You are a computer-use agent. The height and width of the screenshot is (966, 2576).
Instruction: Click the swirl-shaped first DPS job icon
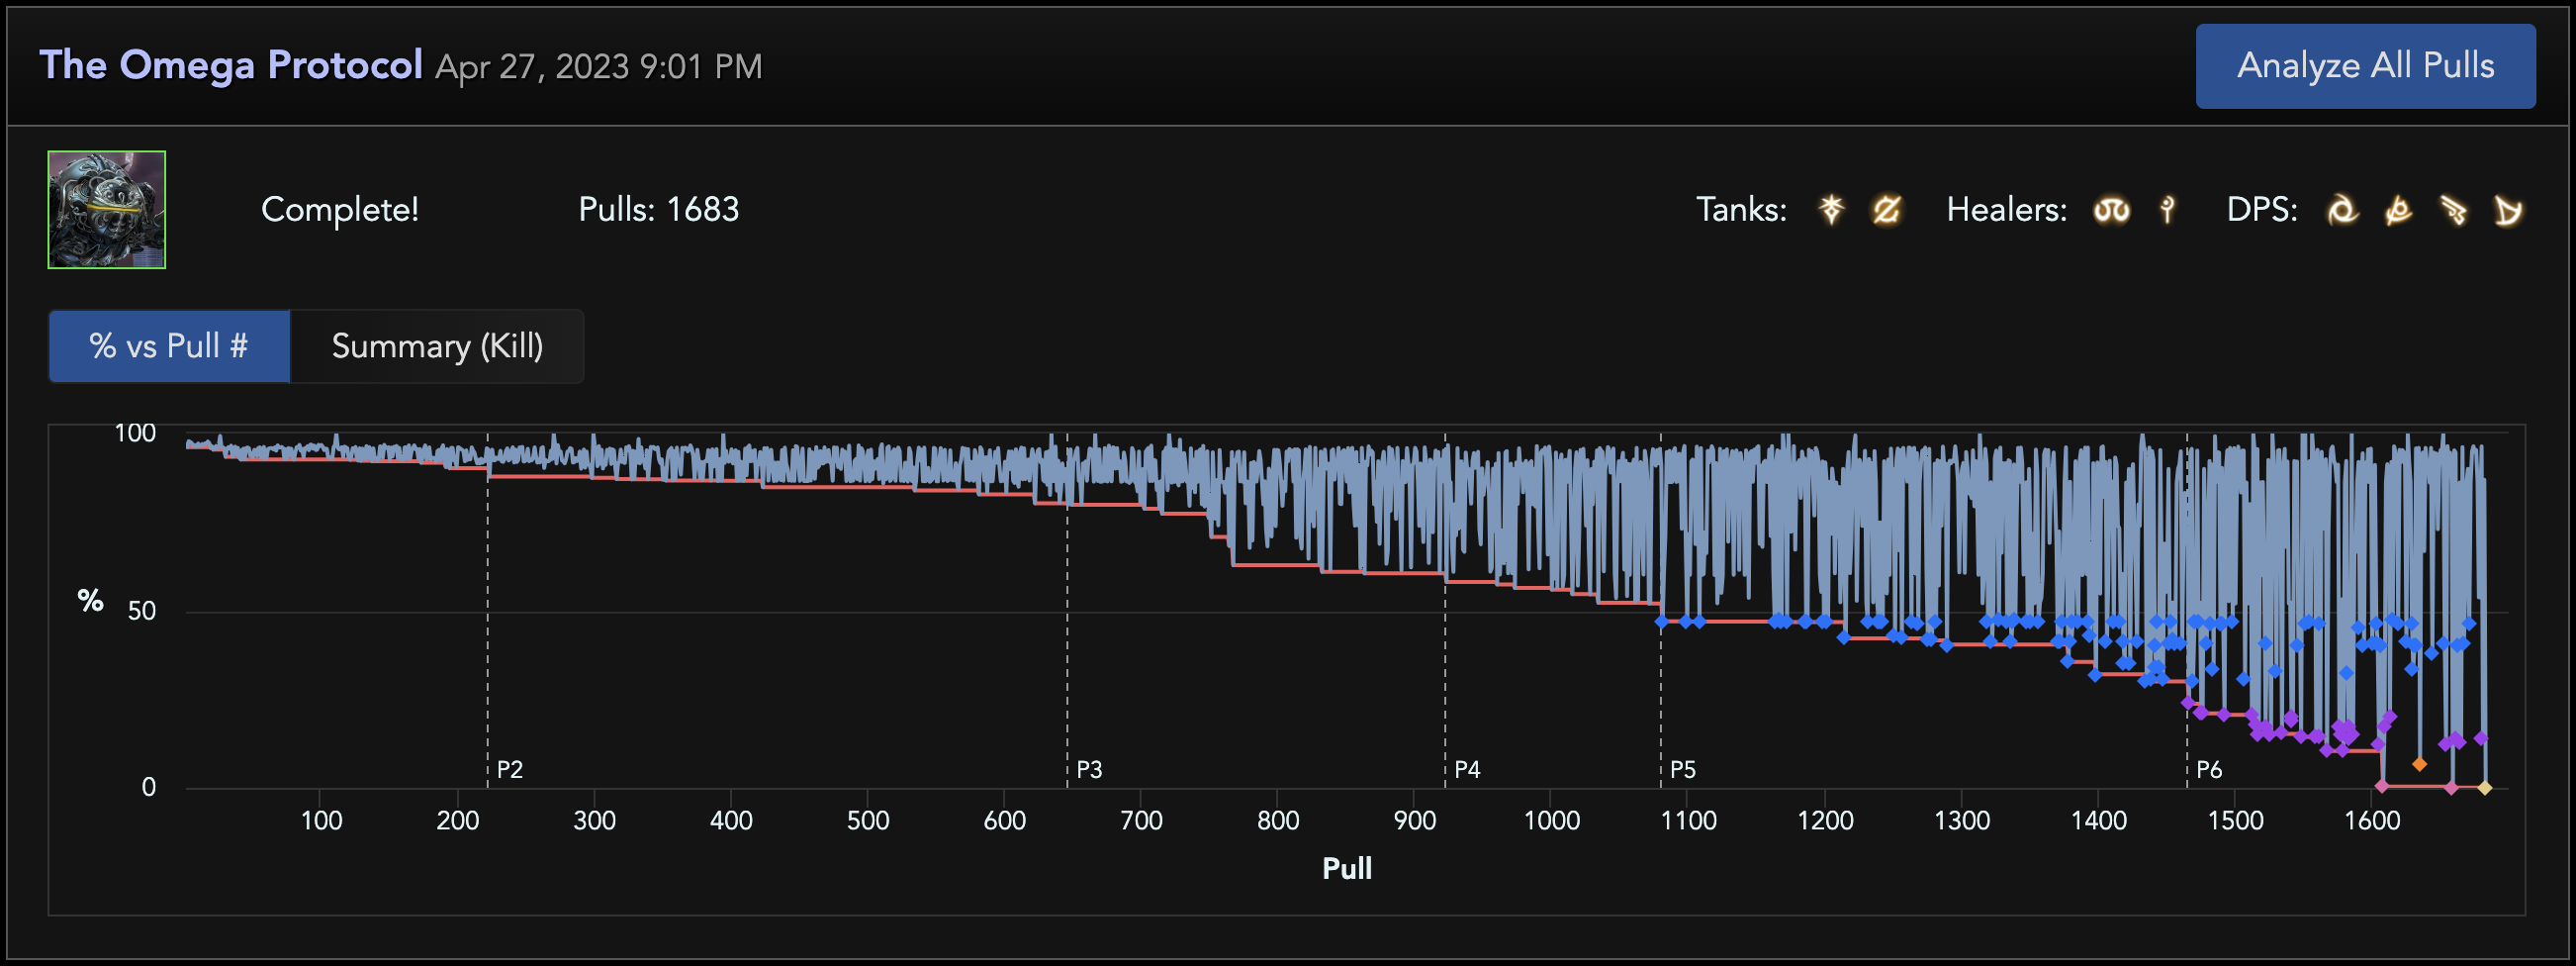pos(2342,210)
